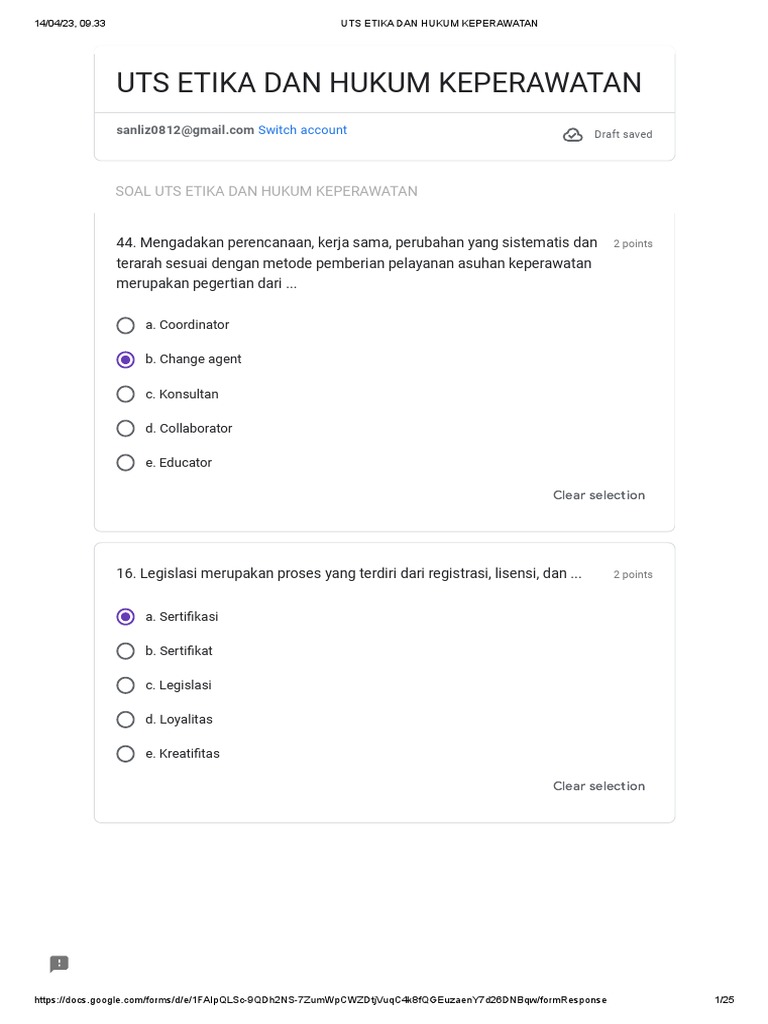Screen dimensions: 768x1024
Task: Click the Draft saved cloud icon
Action: 573,135
